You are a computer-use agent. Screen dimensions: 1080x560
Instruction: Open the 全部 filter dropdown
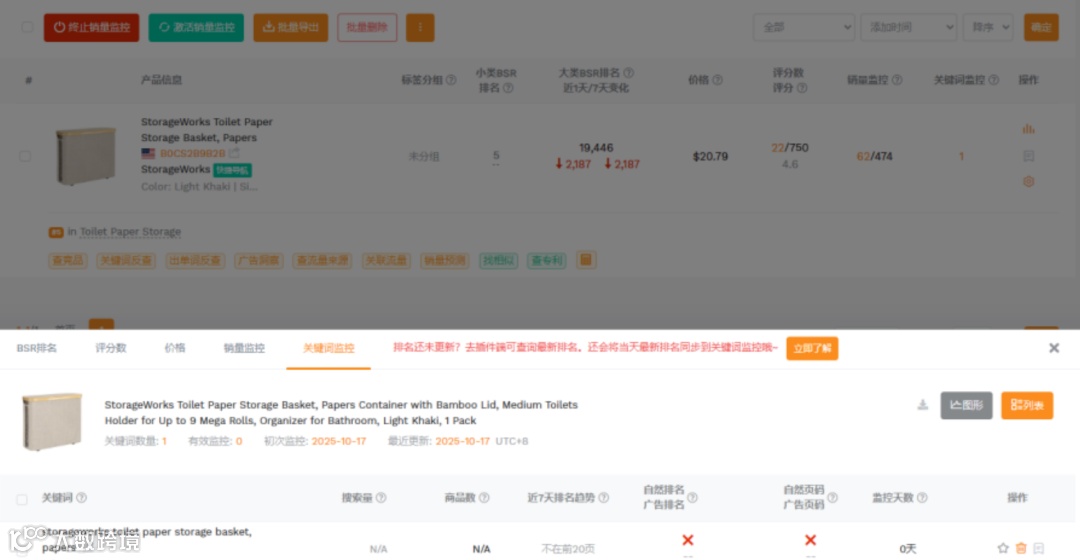(x=804, y=28)
